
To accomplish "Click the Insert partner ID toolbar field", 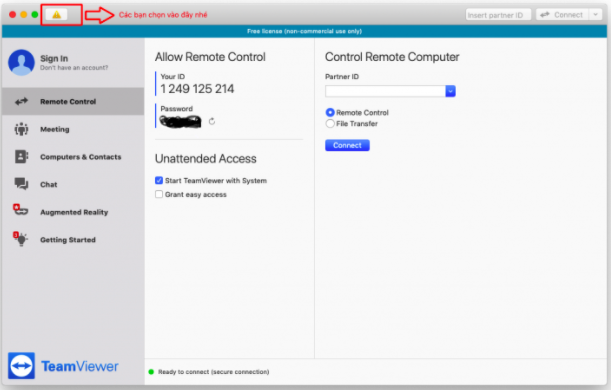I will point(498,15).
